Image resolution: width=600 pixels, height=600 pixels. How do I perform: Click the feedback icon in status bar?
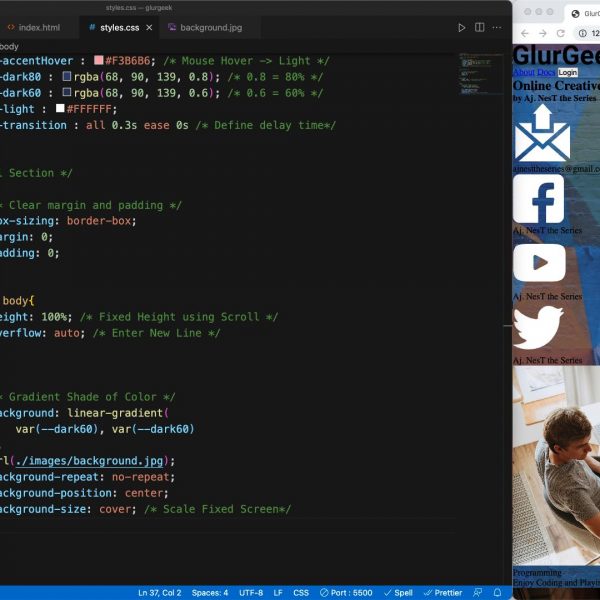coord(477,592)
